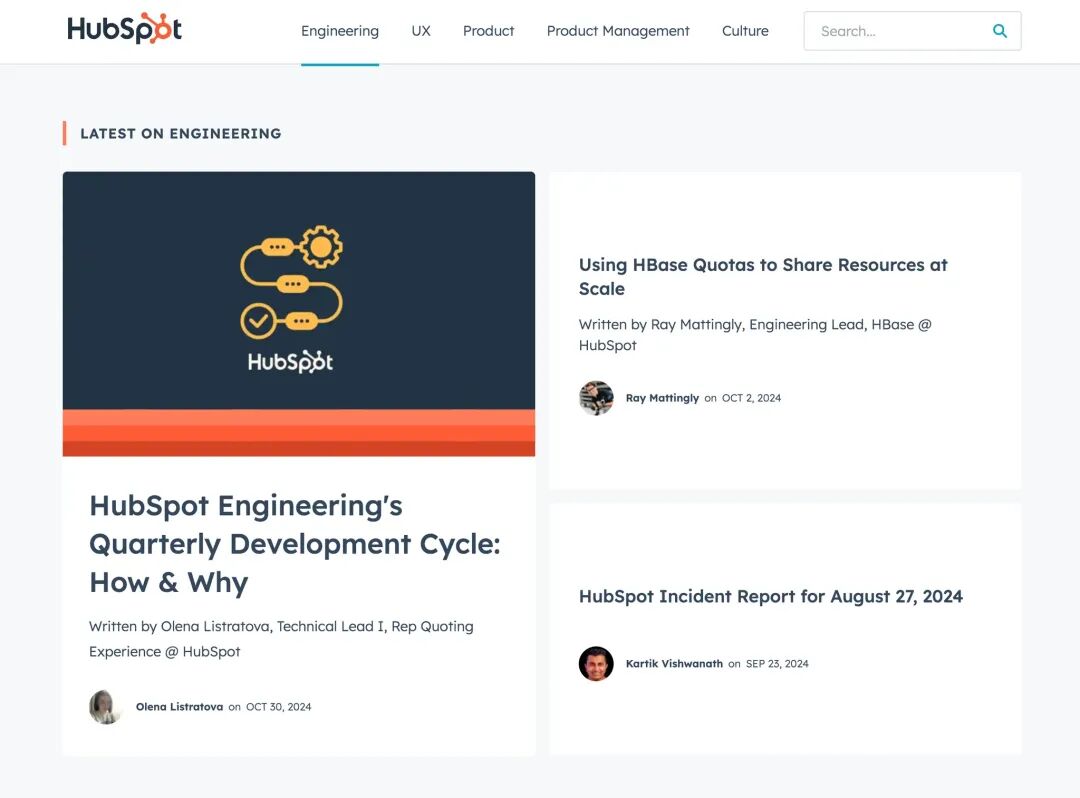1080x798 pixels.
Task: Click the "OCT 30, 2024" date
Action: pyautogui.click(x=278, y=706)
